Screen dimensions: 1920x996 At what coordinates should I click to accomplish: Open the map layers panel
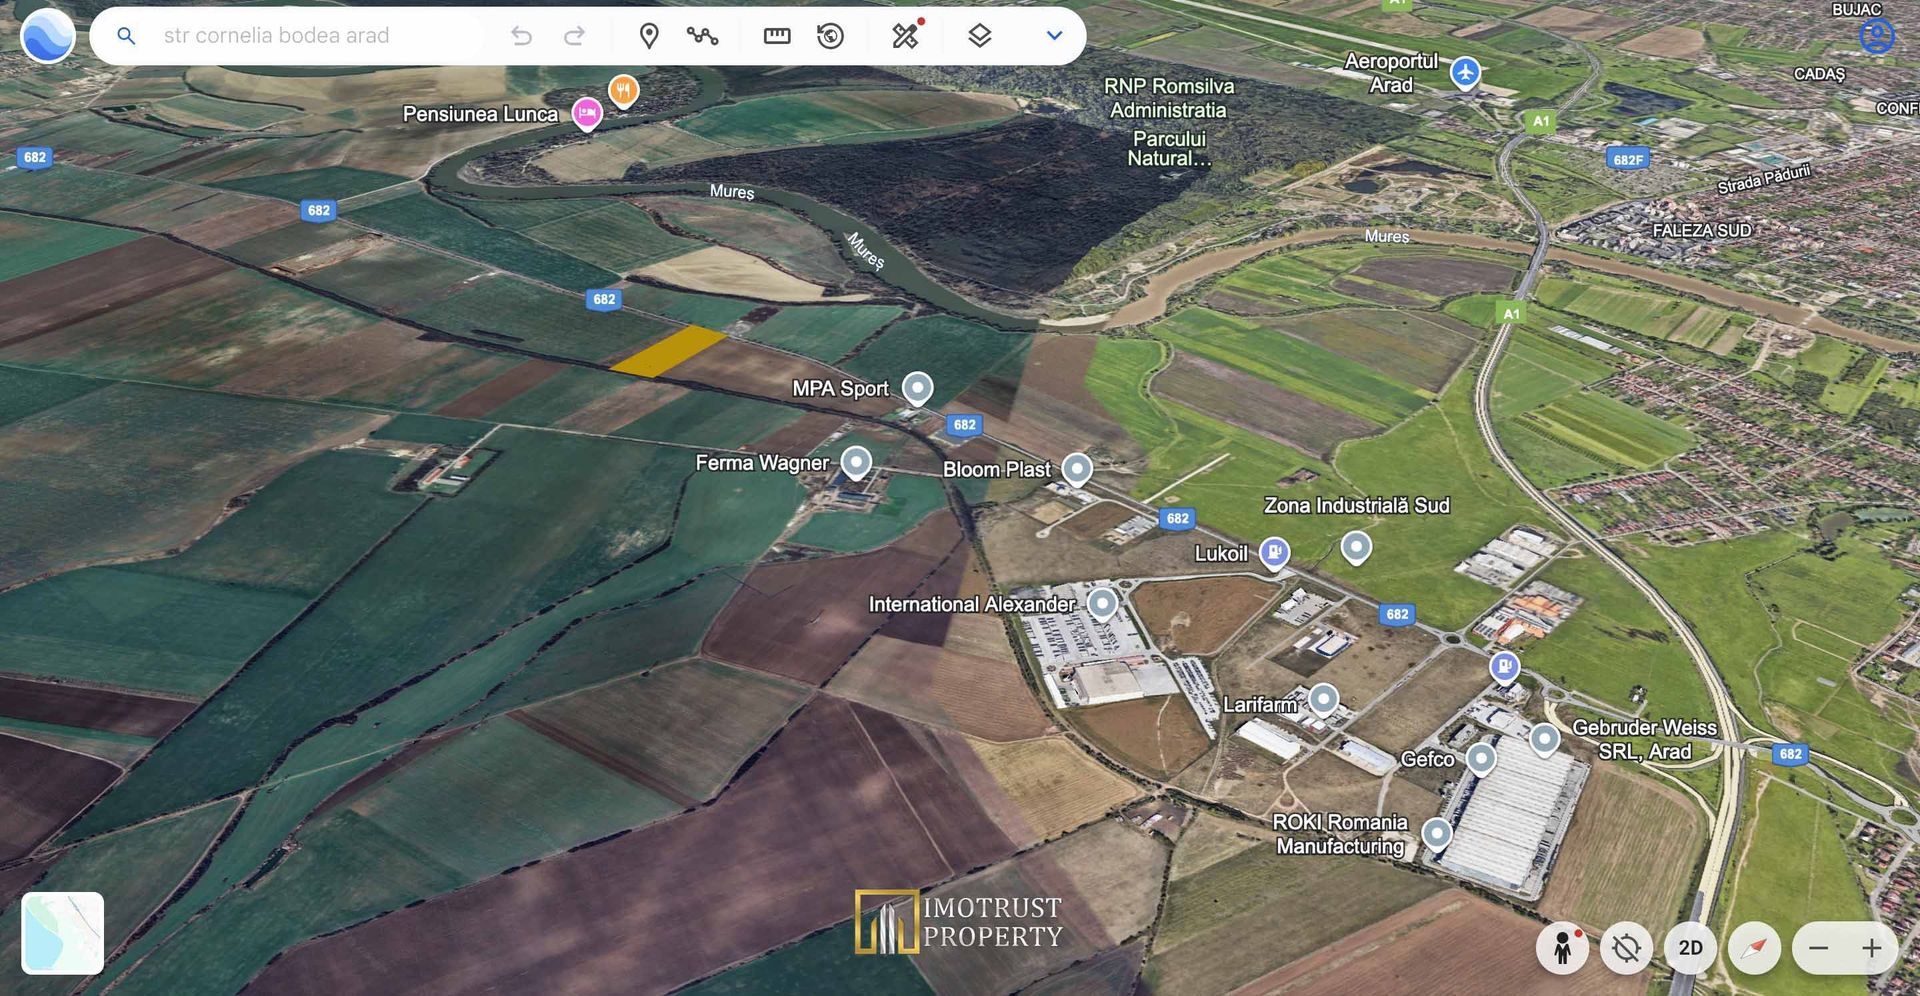click(x=979, y=36)
